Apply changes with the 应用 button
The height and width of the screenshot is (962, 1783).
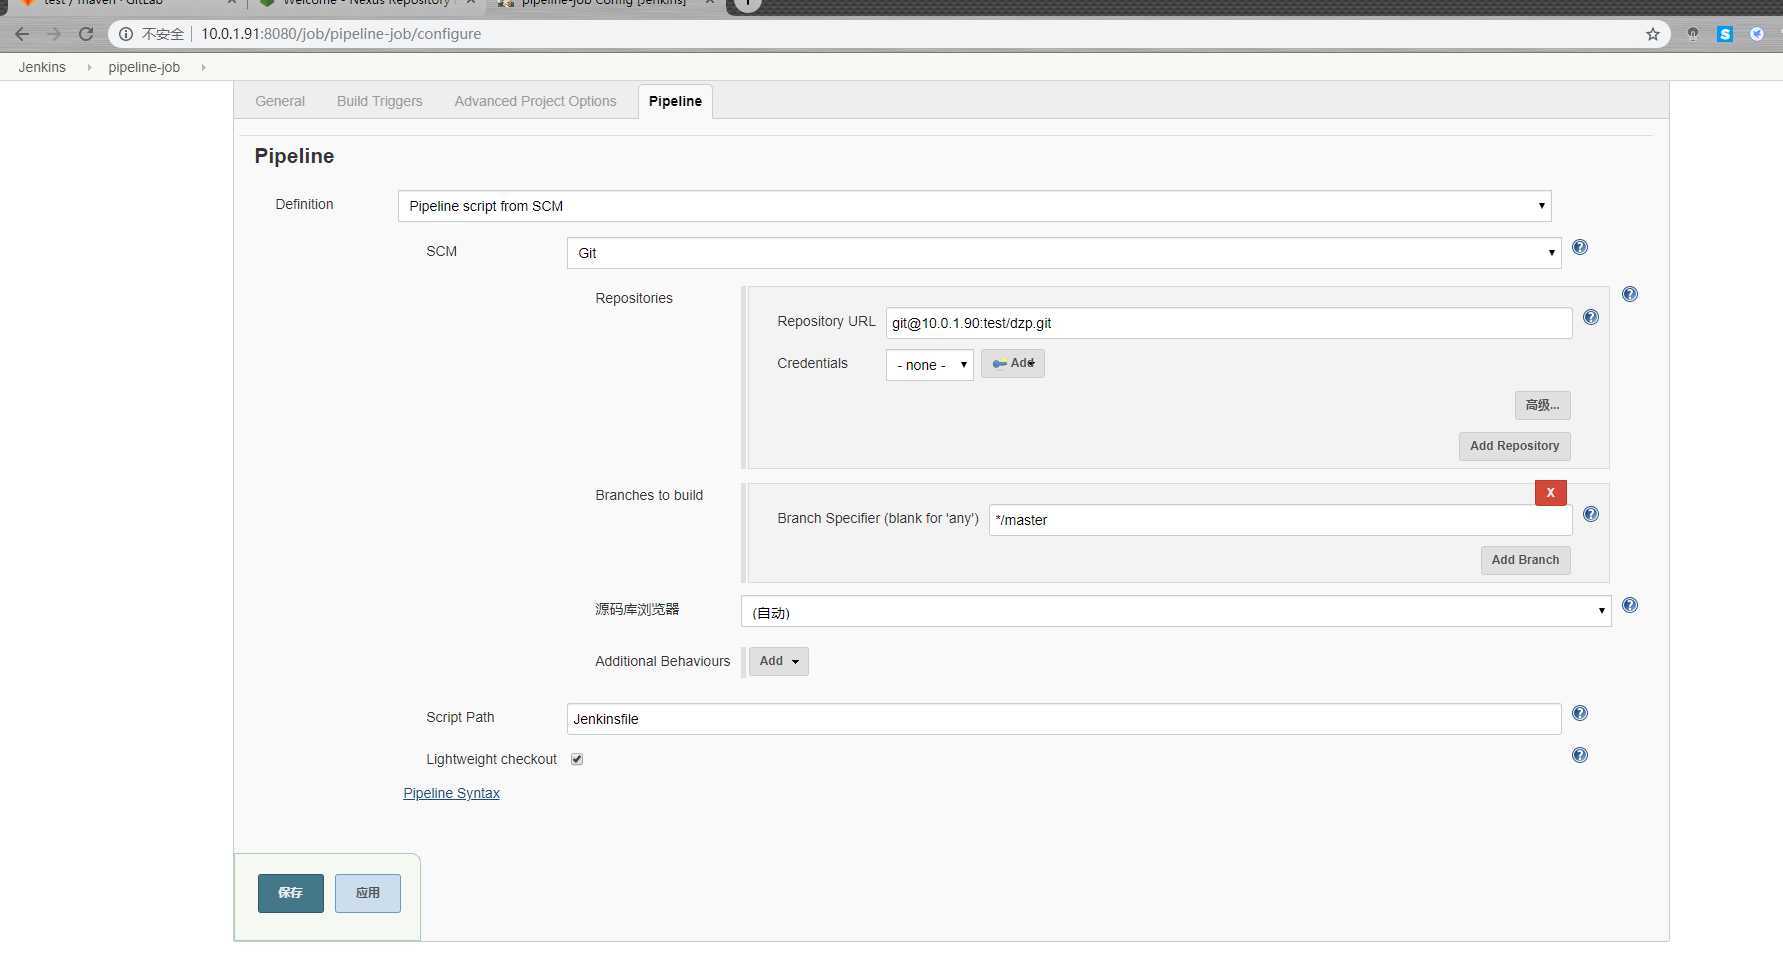368,893
